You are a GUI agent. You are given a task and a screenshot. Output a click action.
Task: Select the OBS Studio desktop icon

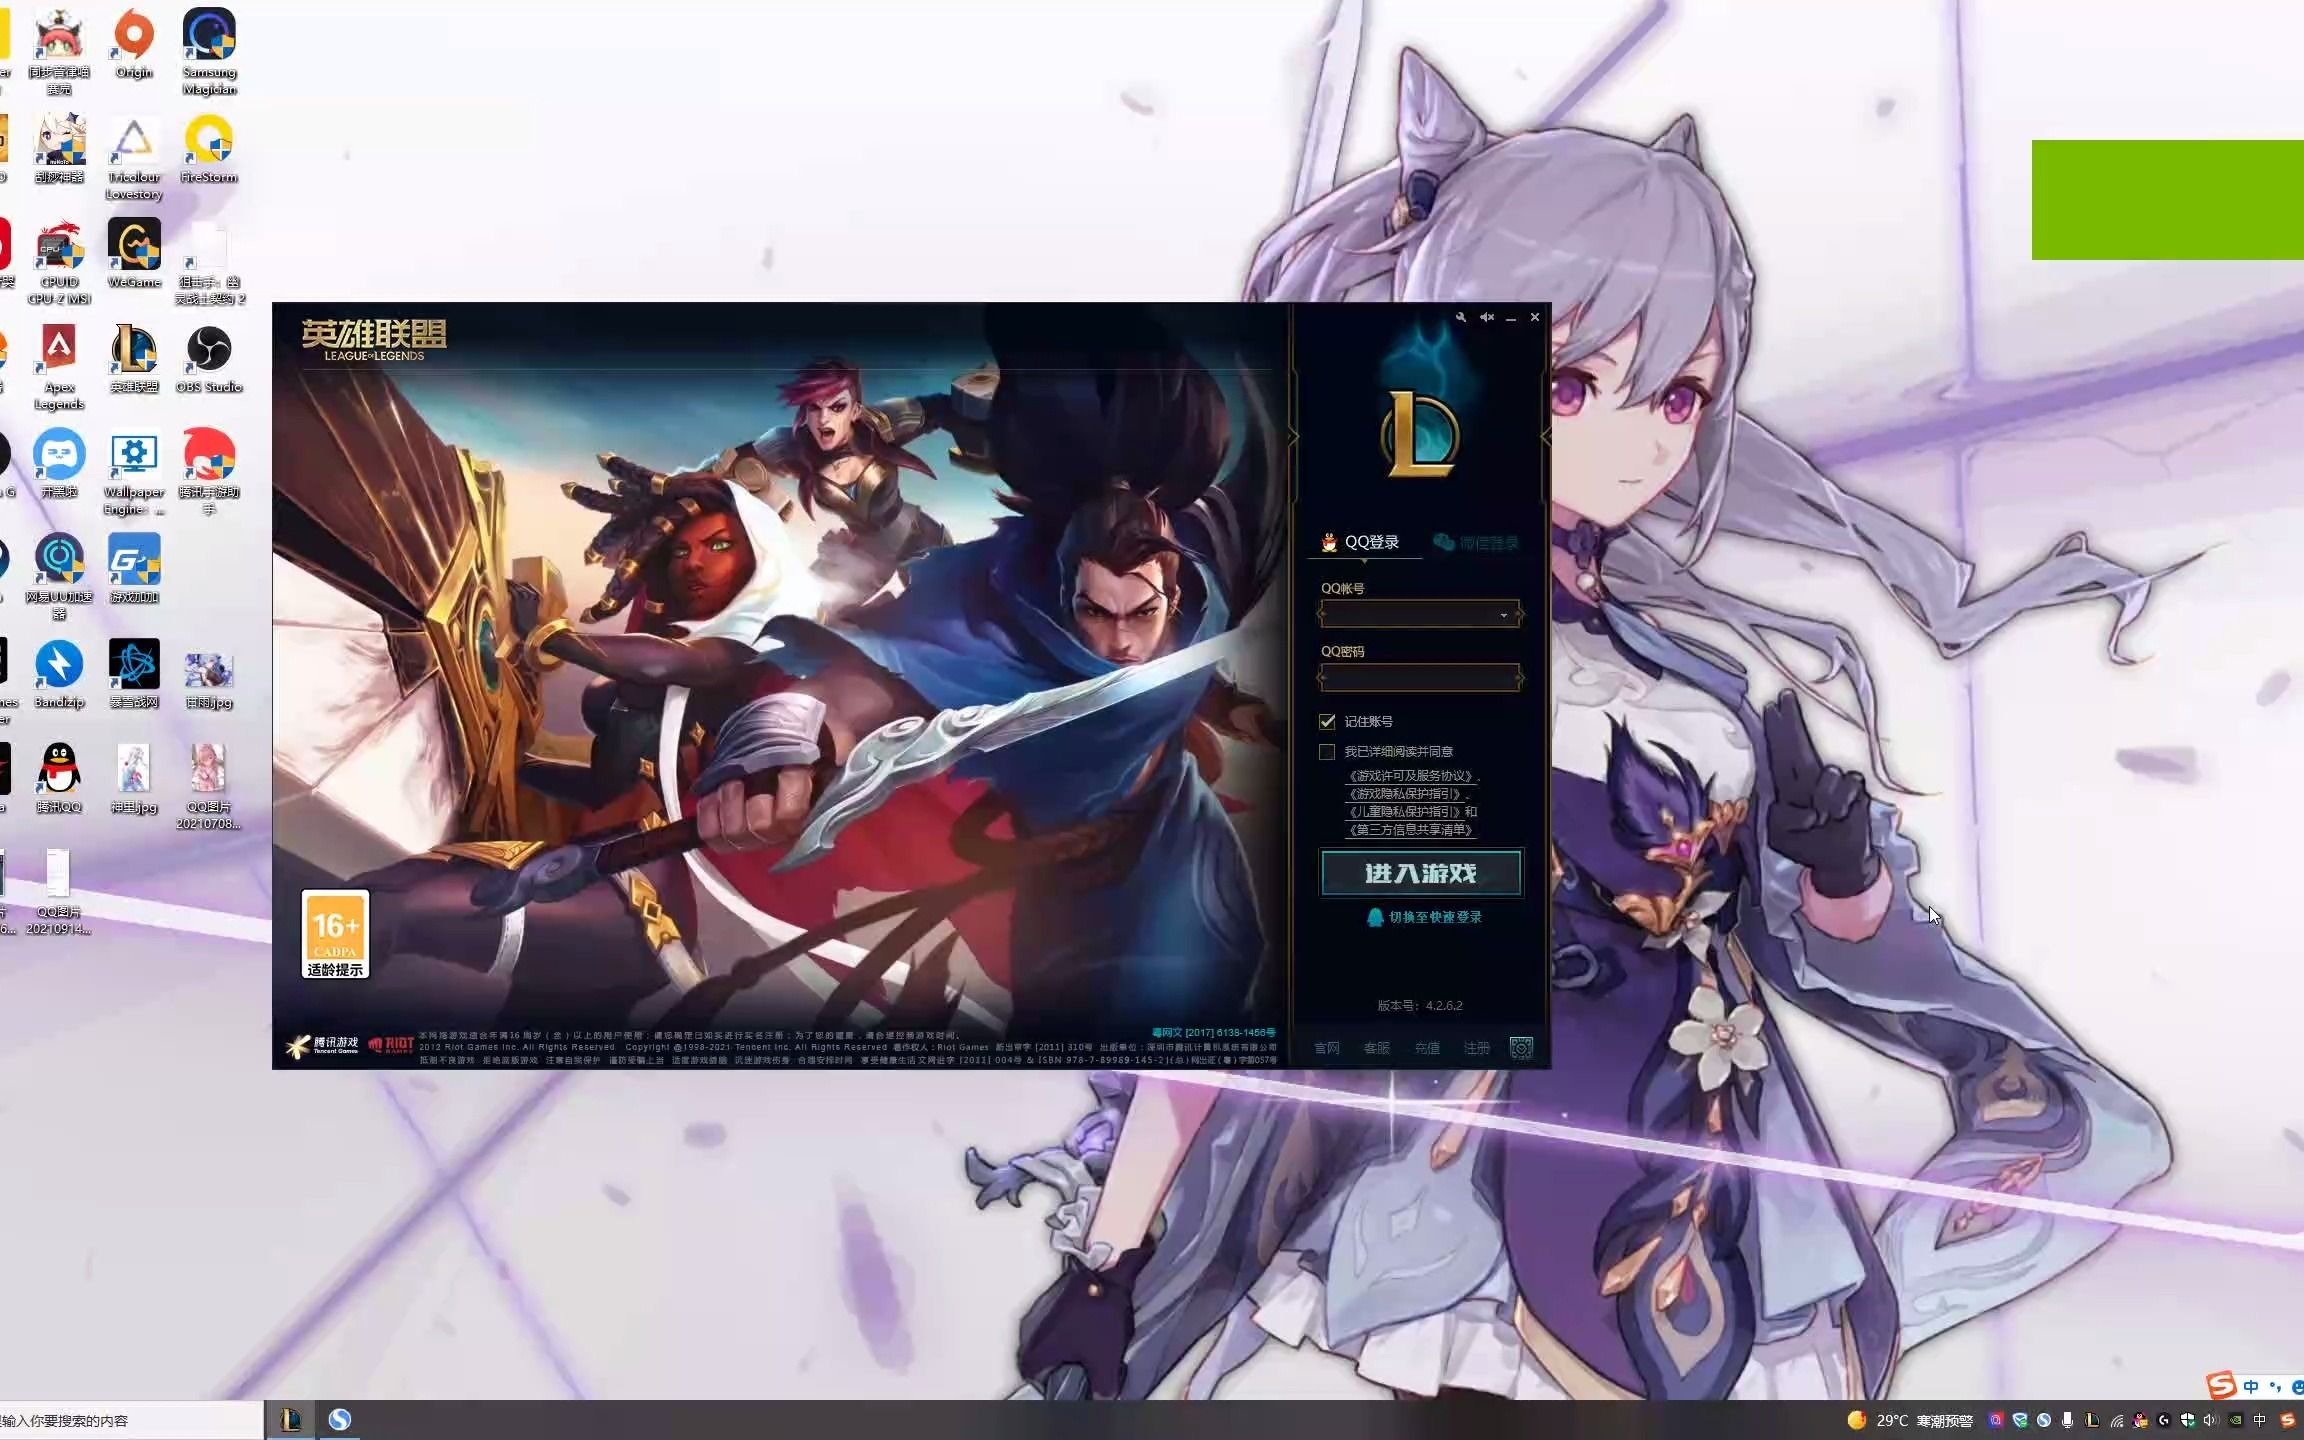(x=209, y=360)
